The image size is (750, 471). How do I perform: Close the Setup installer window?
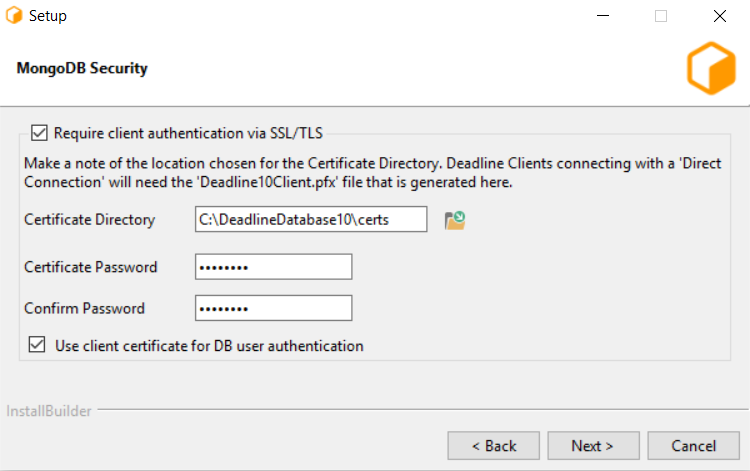(x=719, y=16)
